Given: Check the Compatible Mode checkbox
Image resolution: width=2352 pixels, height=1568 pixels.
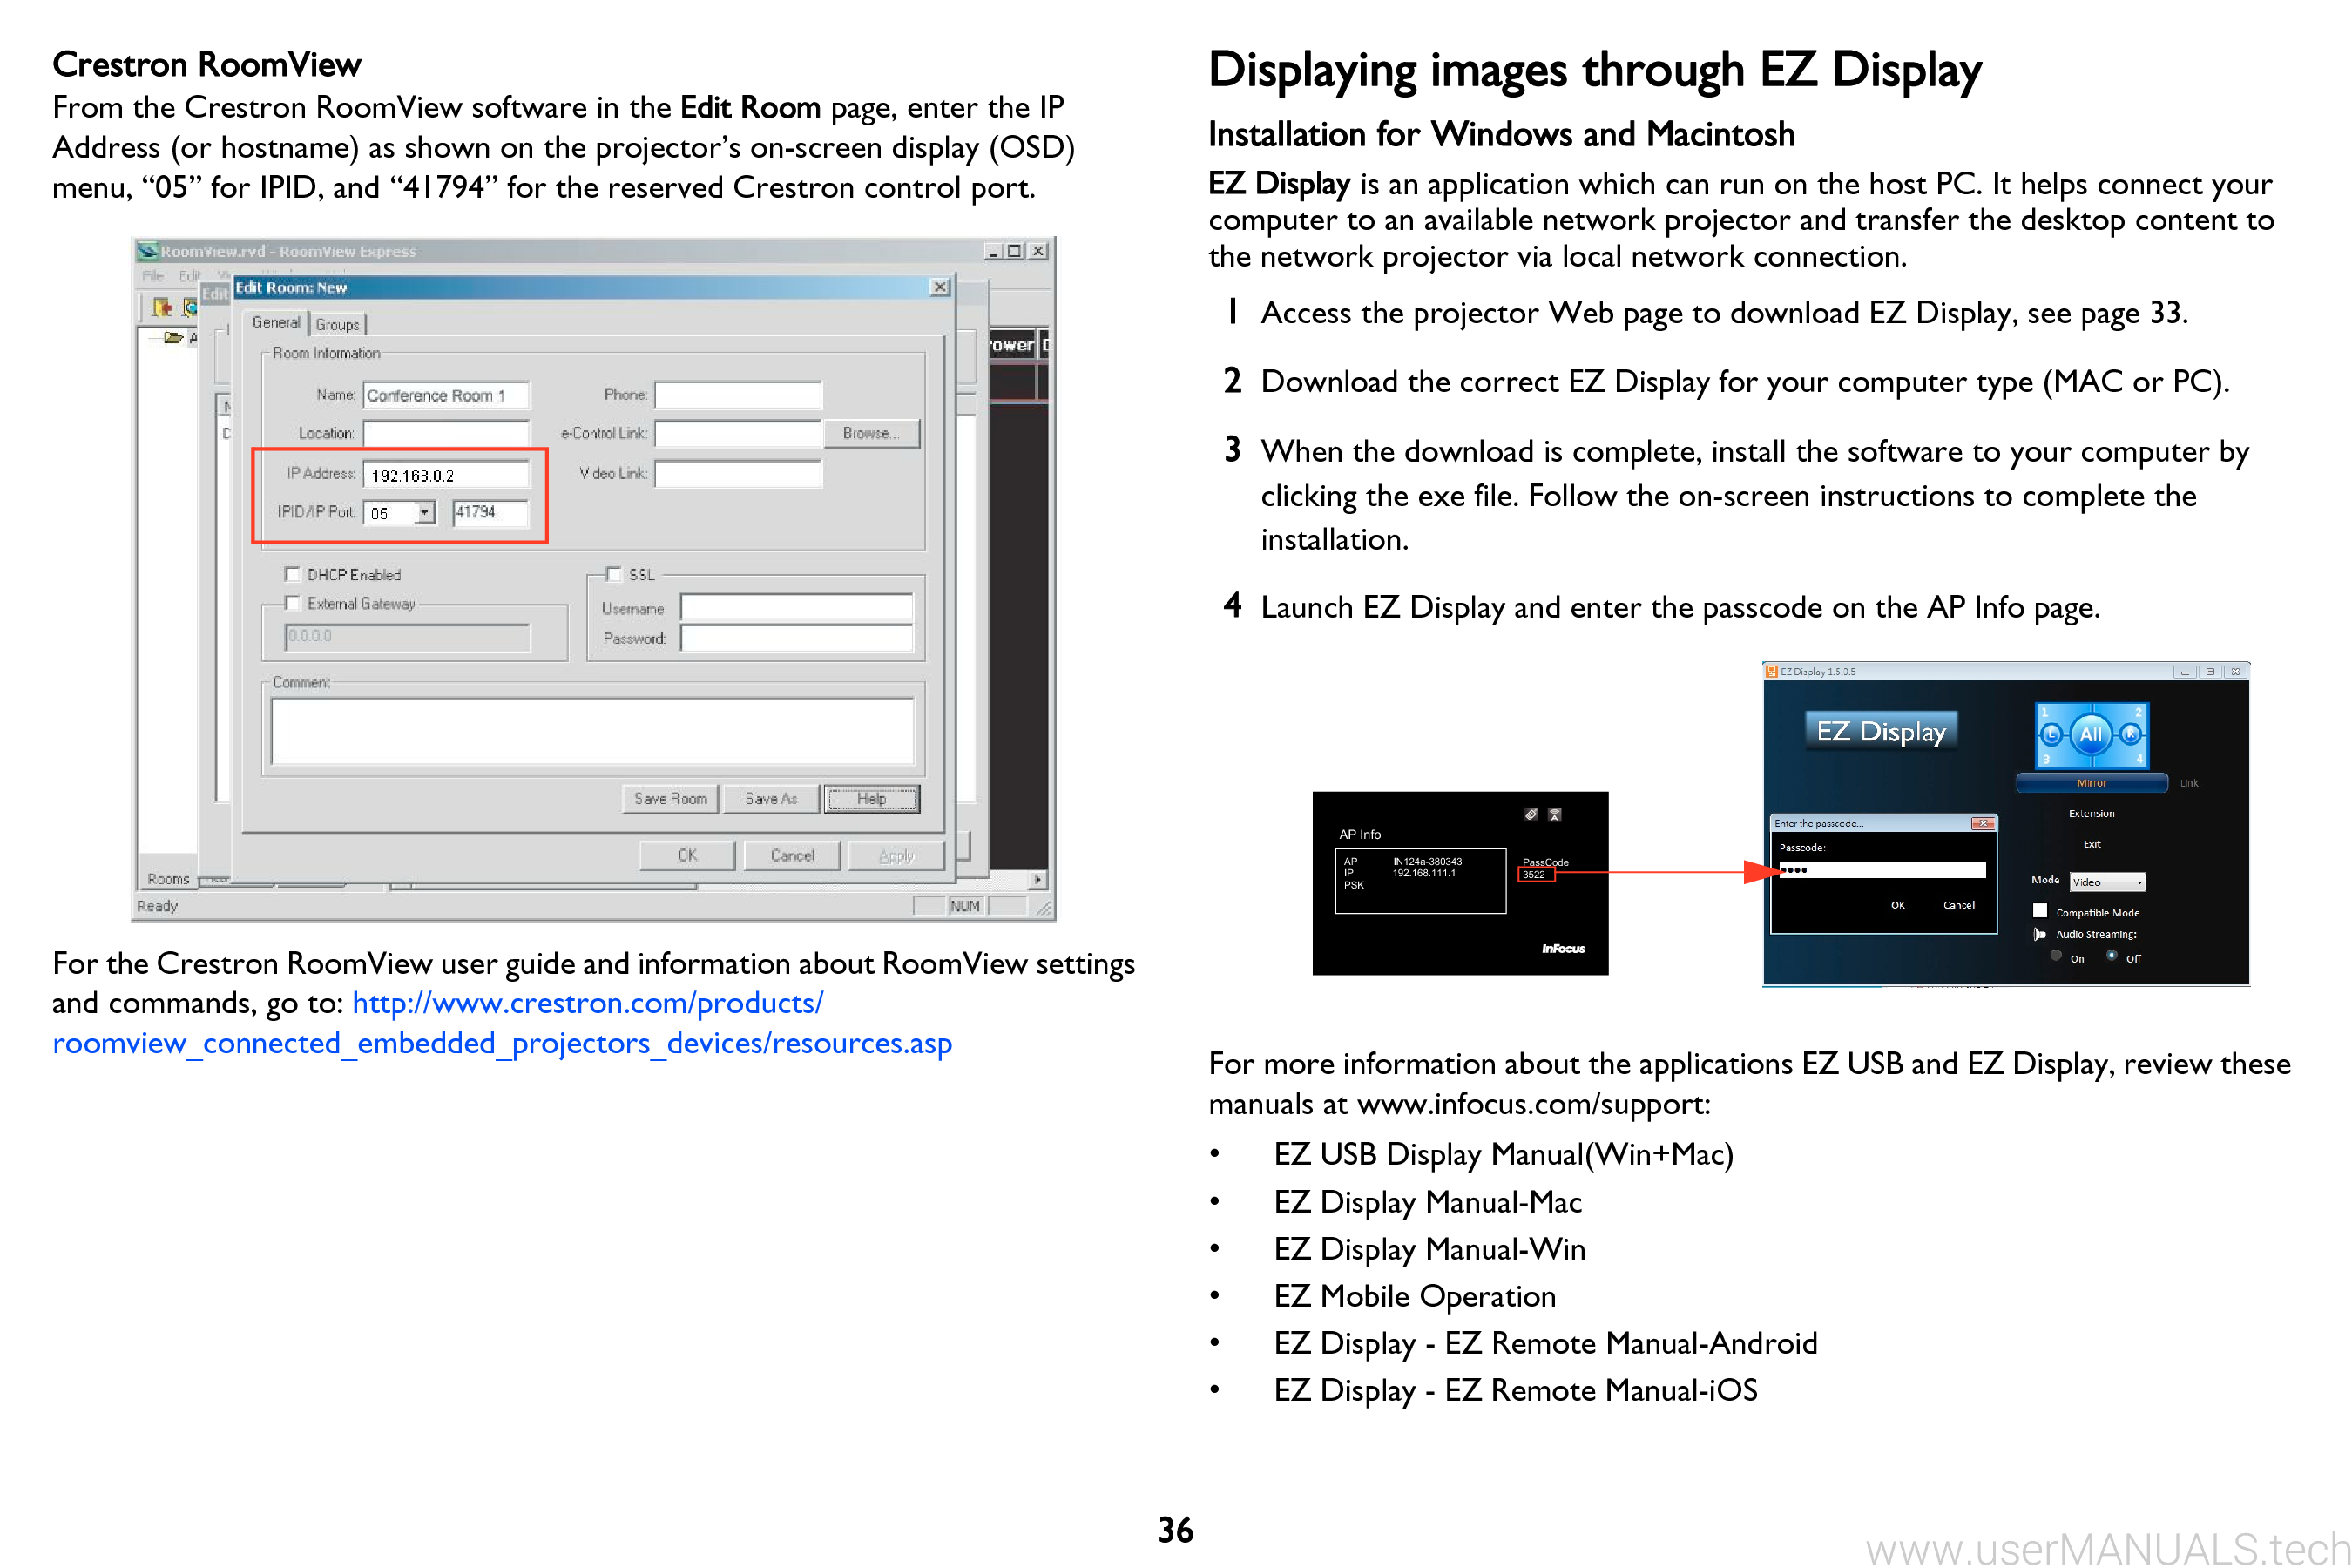Looking at the screenshot, I should tap(2040, 911).
